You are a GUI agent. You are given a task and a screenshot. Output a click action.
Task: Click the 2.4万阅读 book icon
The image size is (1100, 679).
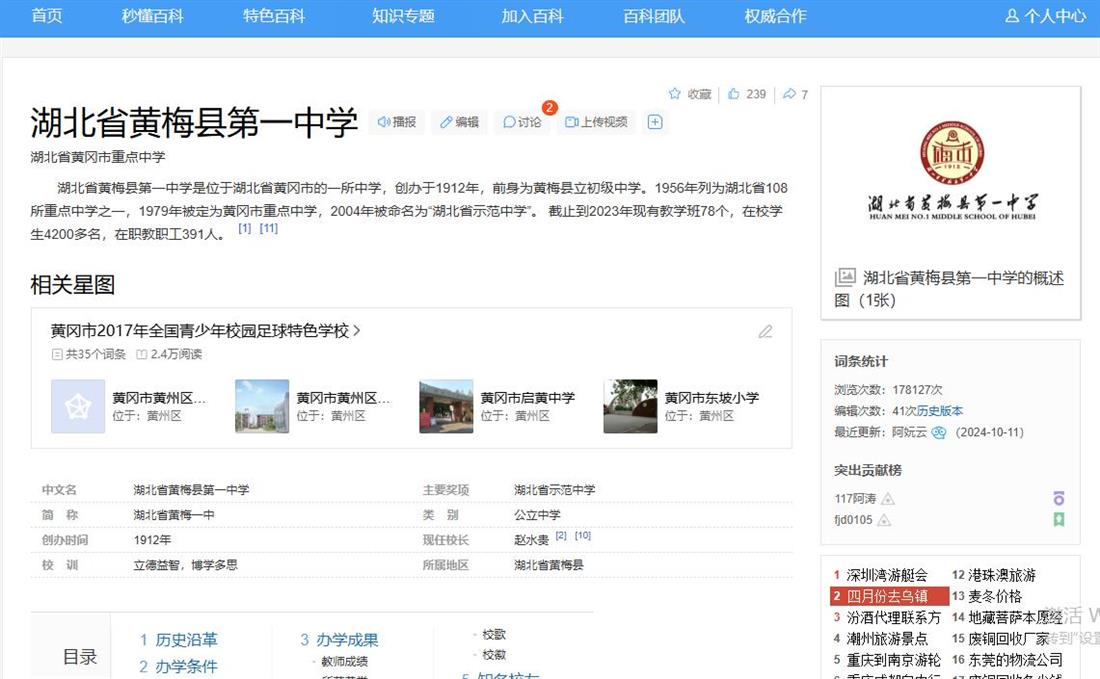click(x=142, y=354)
